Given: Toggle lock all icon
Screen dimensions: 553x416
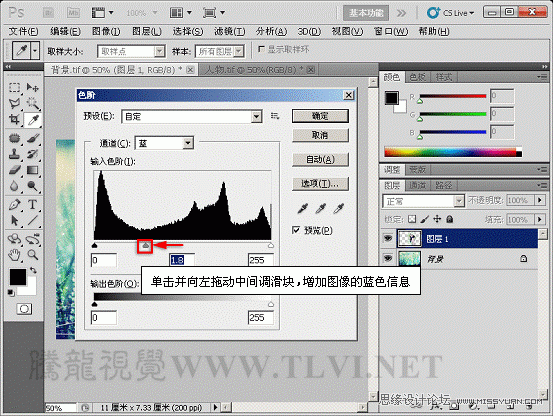Looking at the screenshot, I should [x=449, y=219].
